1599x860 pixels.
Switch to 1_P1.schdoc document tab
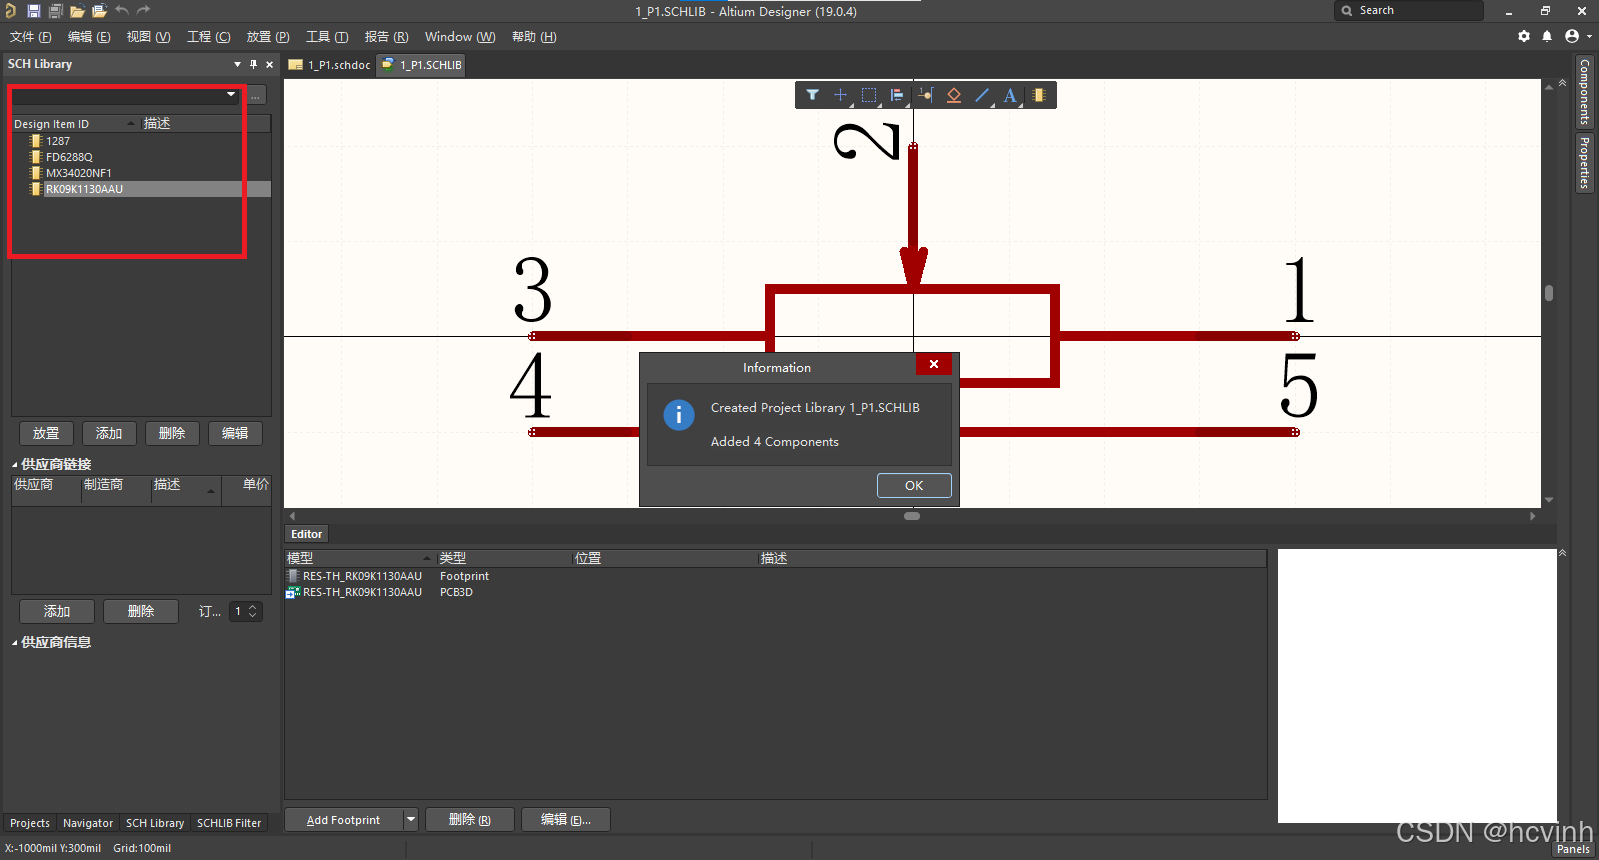[330, 65]
